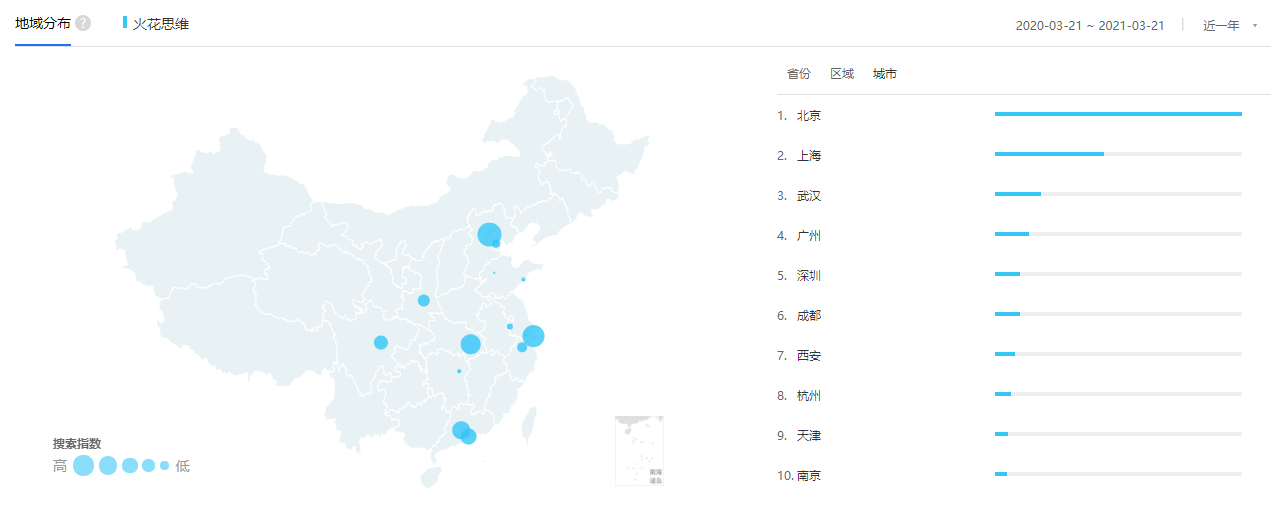Open the 近一年 time range dropdown
The image size is (1286, 513).
[x=1221, y=25]
